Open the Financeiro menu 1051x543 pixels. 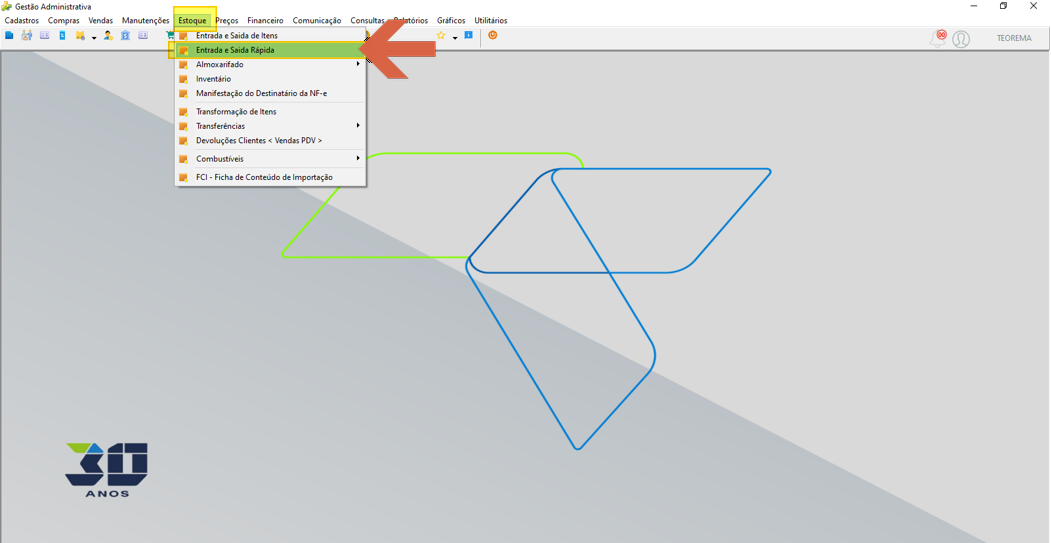pos(265,21)
